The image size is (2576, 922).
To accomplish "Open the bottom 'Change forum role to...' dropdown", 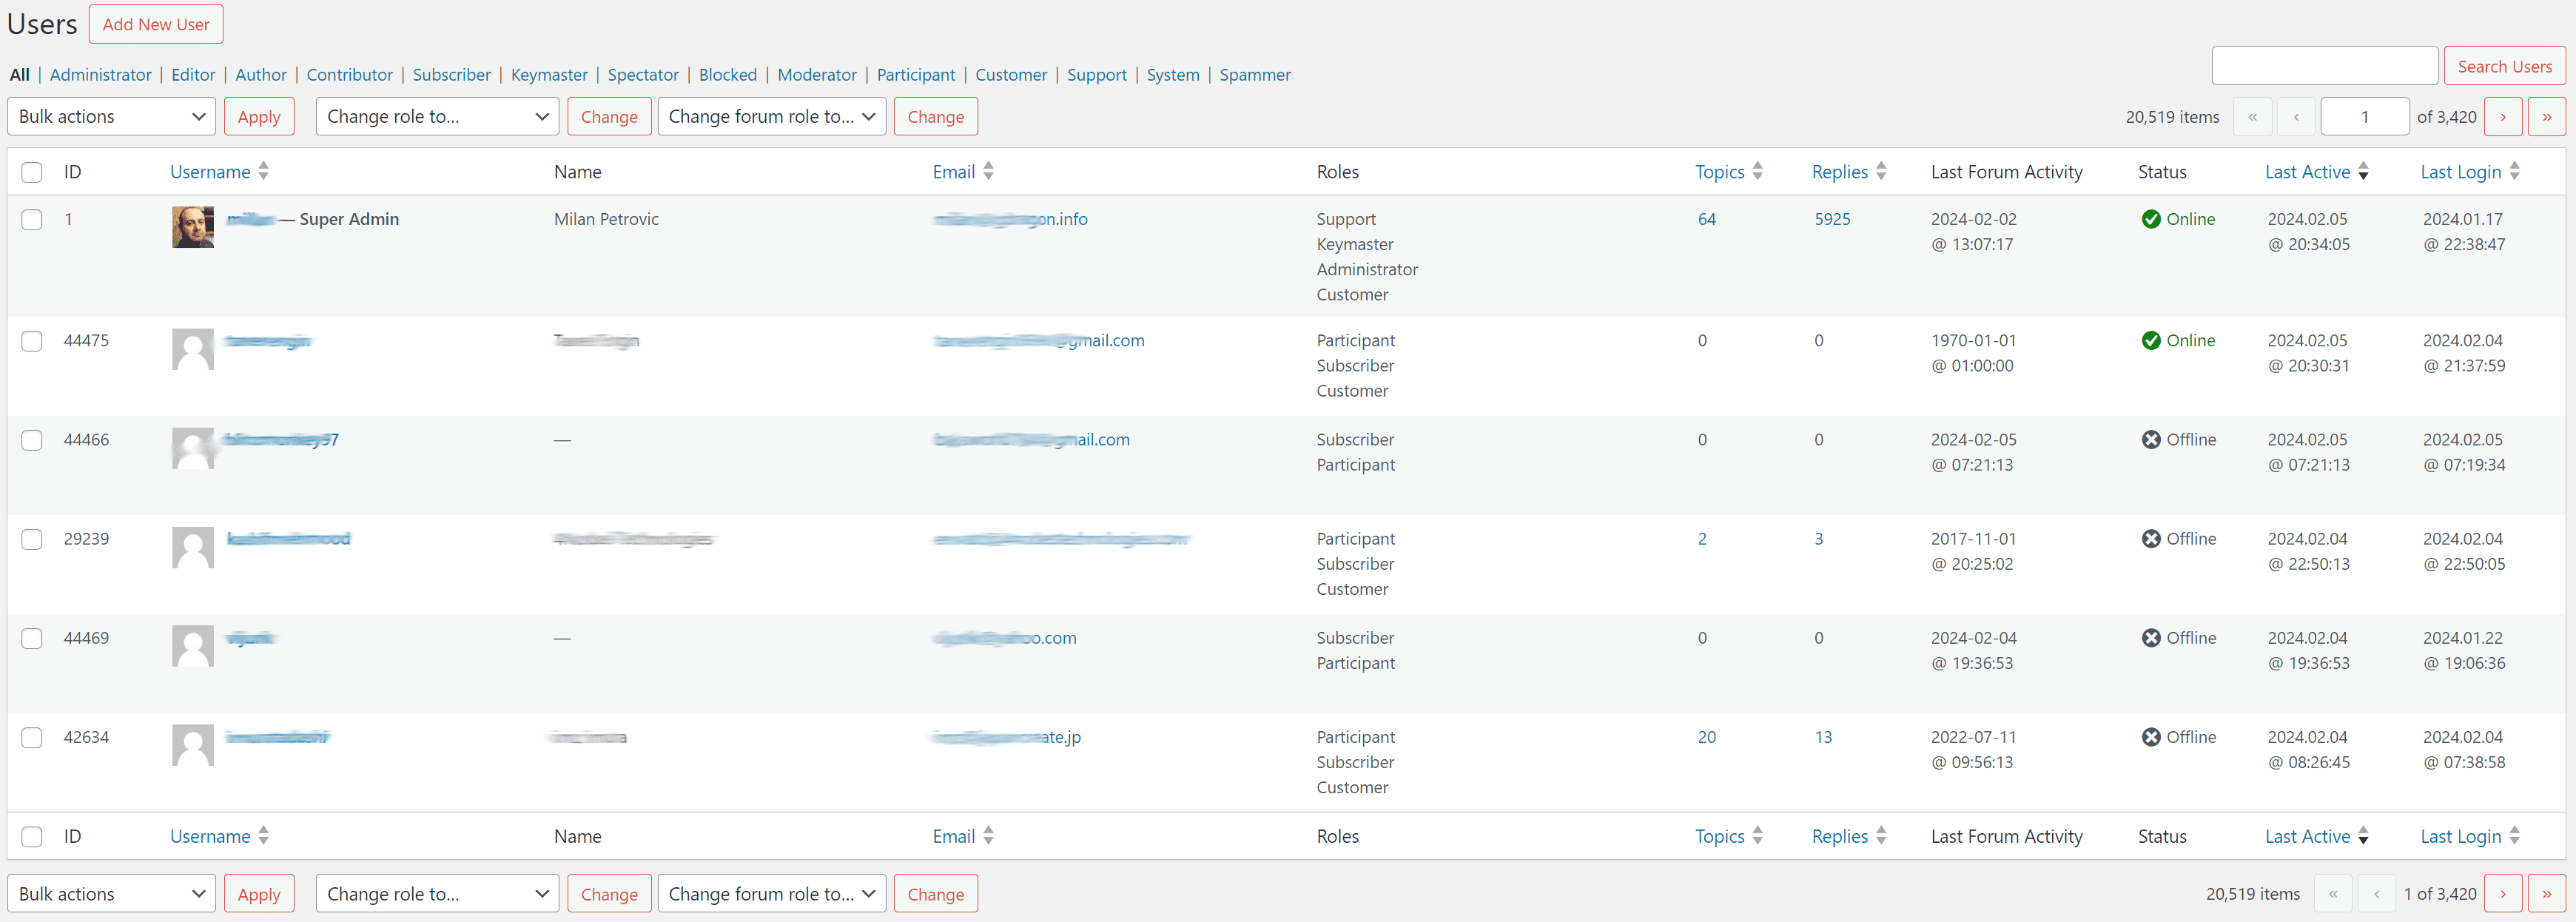I will click(x=772, y=894).
